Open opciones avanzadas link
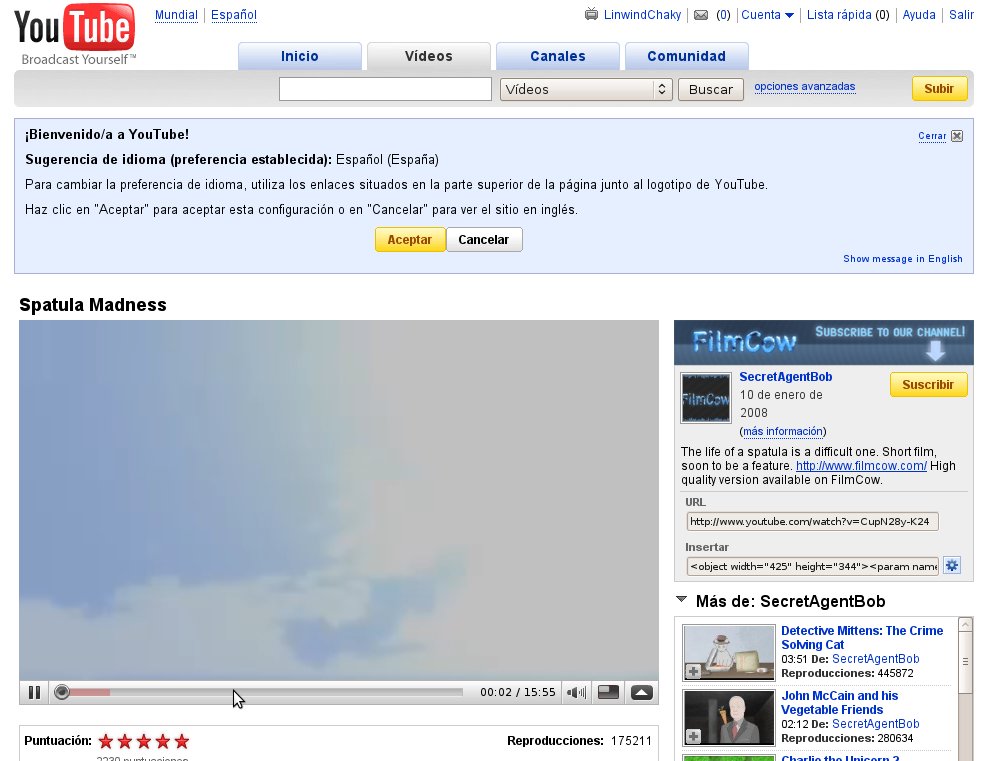This screenshot has width=993, height=761. point(804,87)
